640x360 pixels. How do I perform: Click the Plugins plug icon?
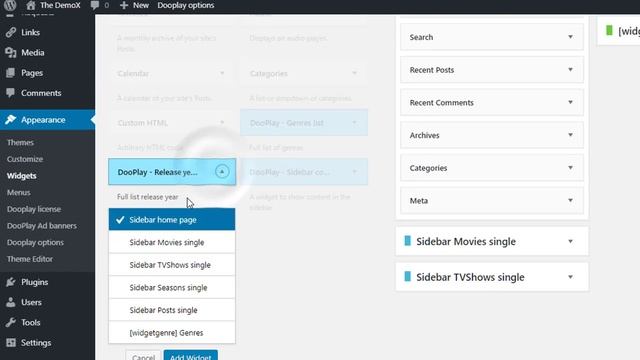point(11,282)
